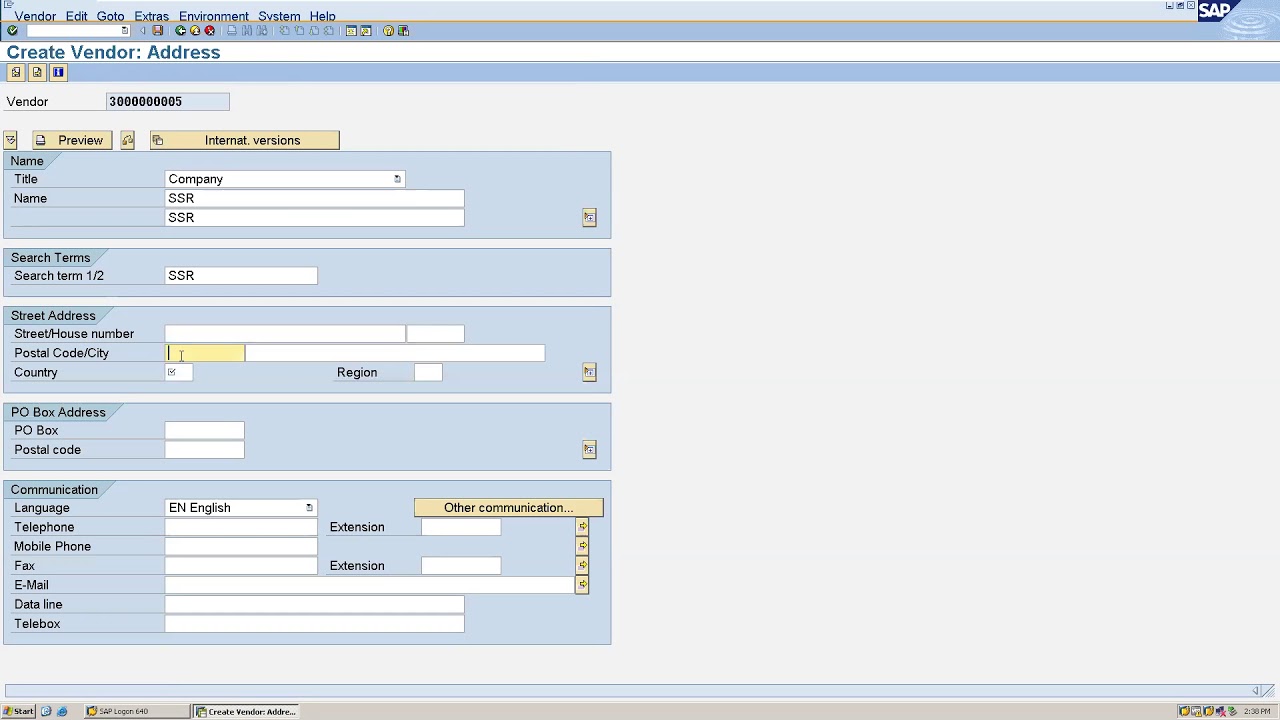Click the arrow icon next to Mobile Phone
This screenshot has height=720, width=1280.
[582, 546]
